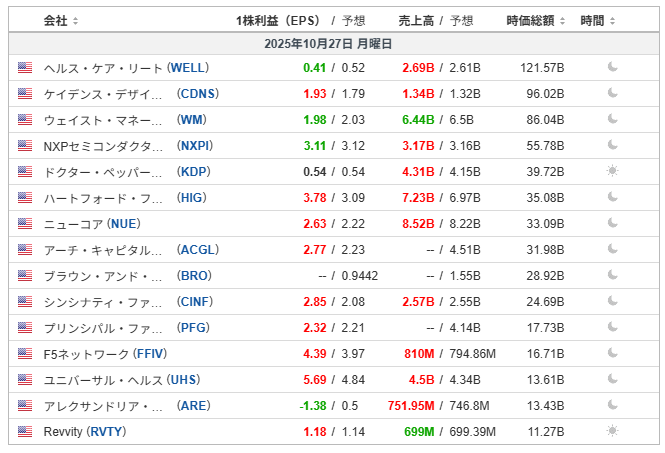Click the moon icon in the FFIV row
665x453 pixels.
(x=613, y=353)
